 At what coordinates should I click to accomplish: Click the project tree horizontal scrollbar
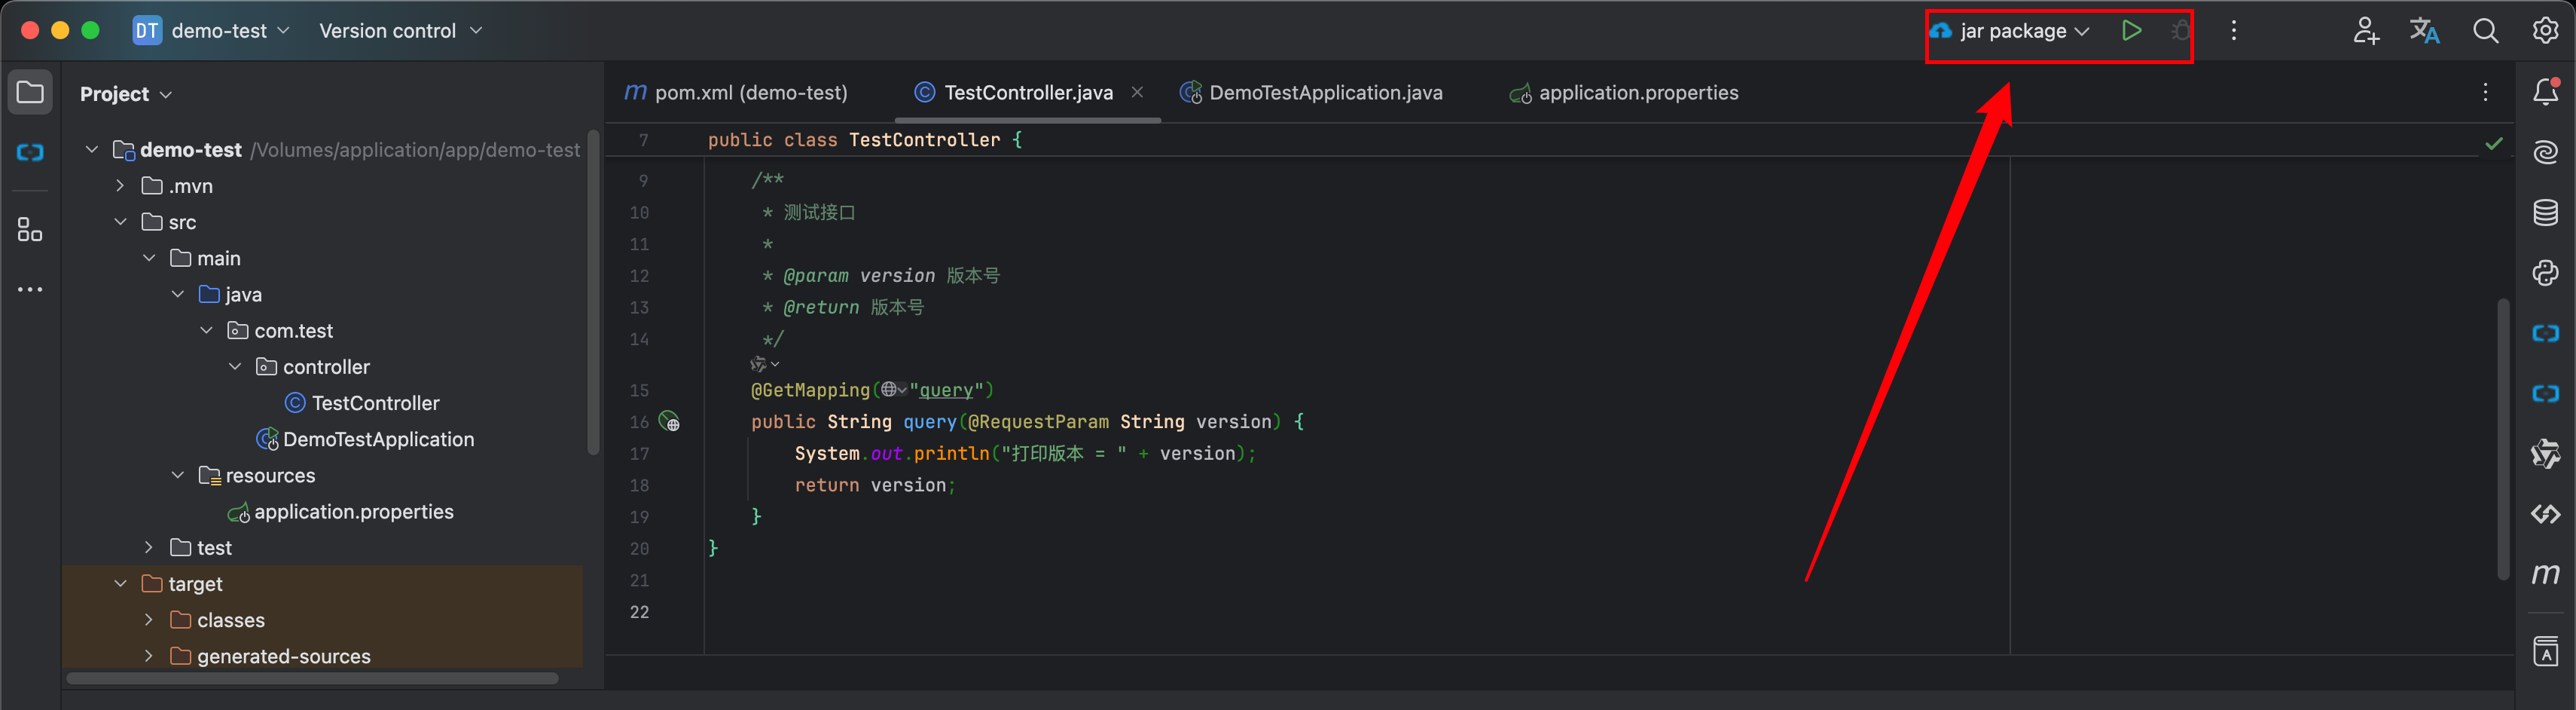click(x=312, y=678)
